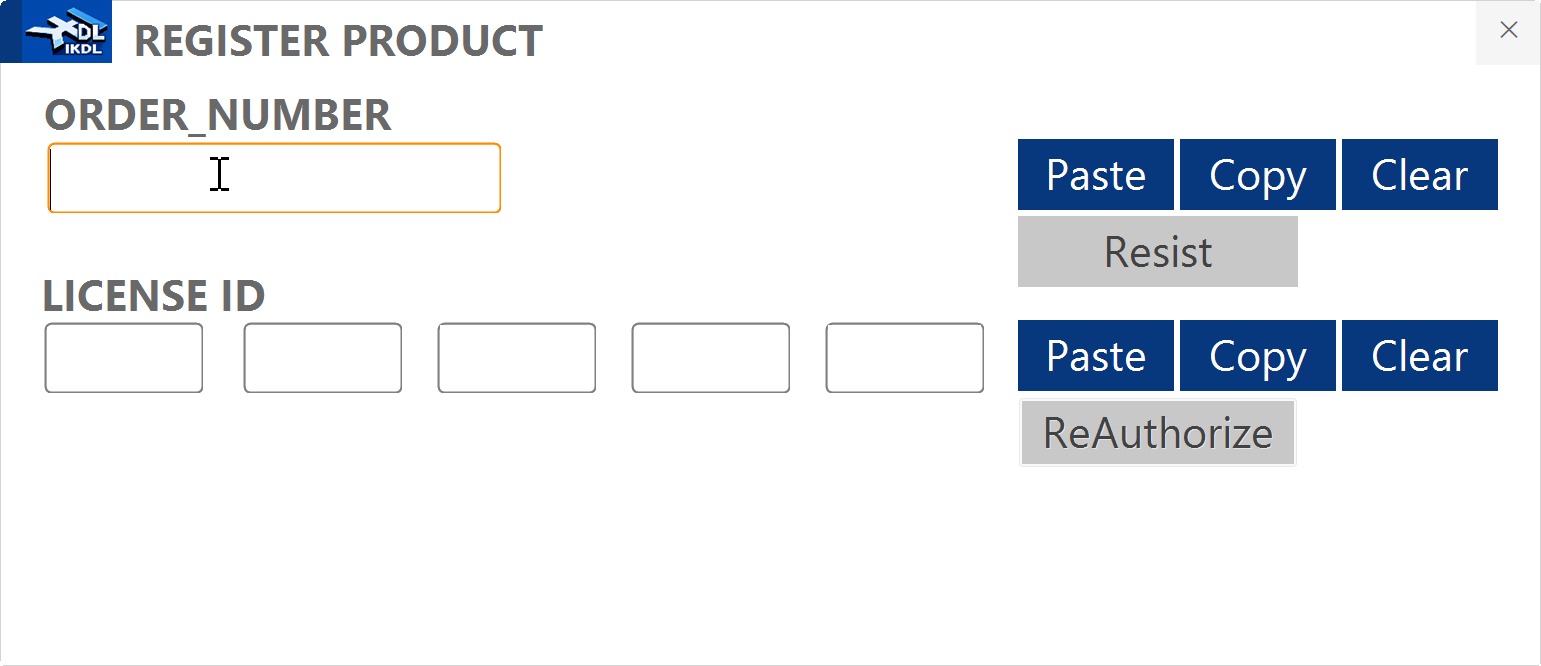Clear the order number field
The width and height of the screenshot is (1541, 666).
pyautogui.click(x=1419, y=175)
